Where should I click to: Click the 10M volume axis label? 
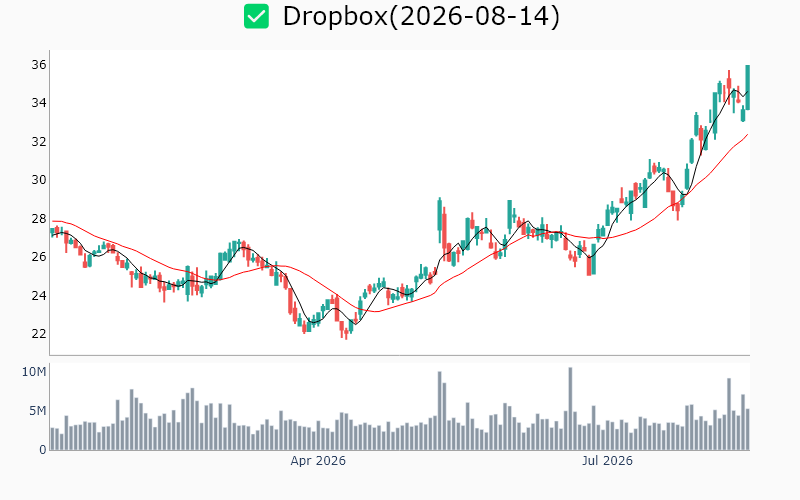[x=34, y=372]
